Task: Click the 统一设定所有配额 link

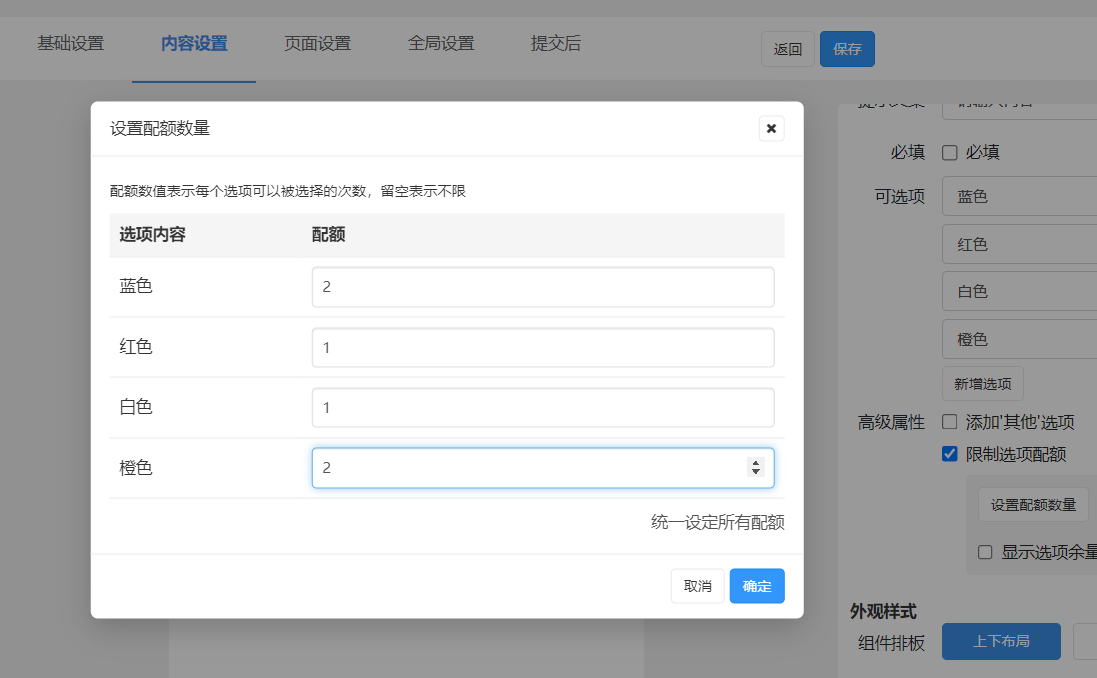Action: tap(717, 522)
